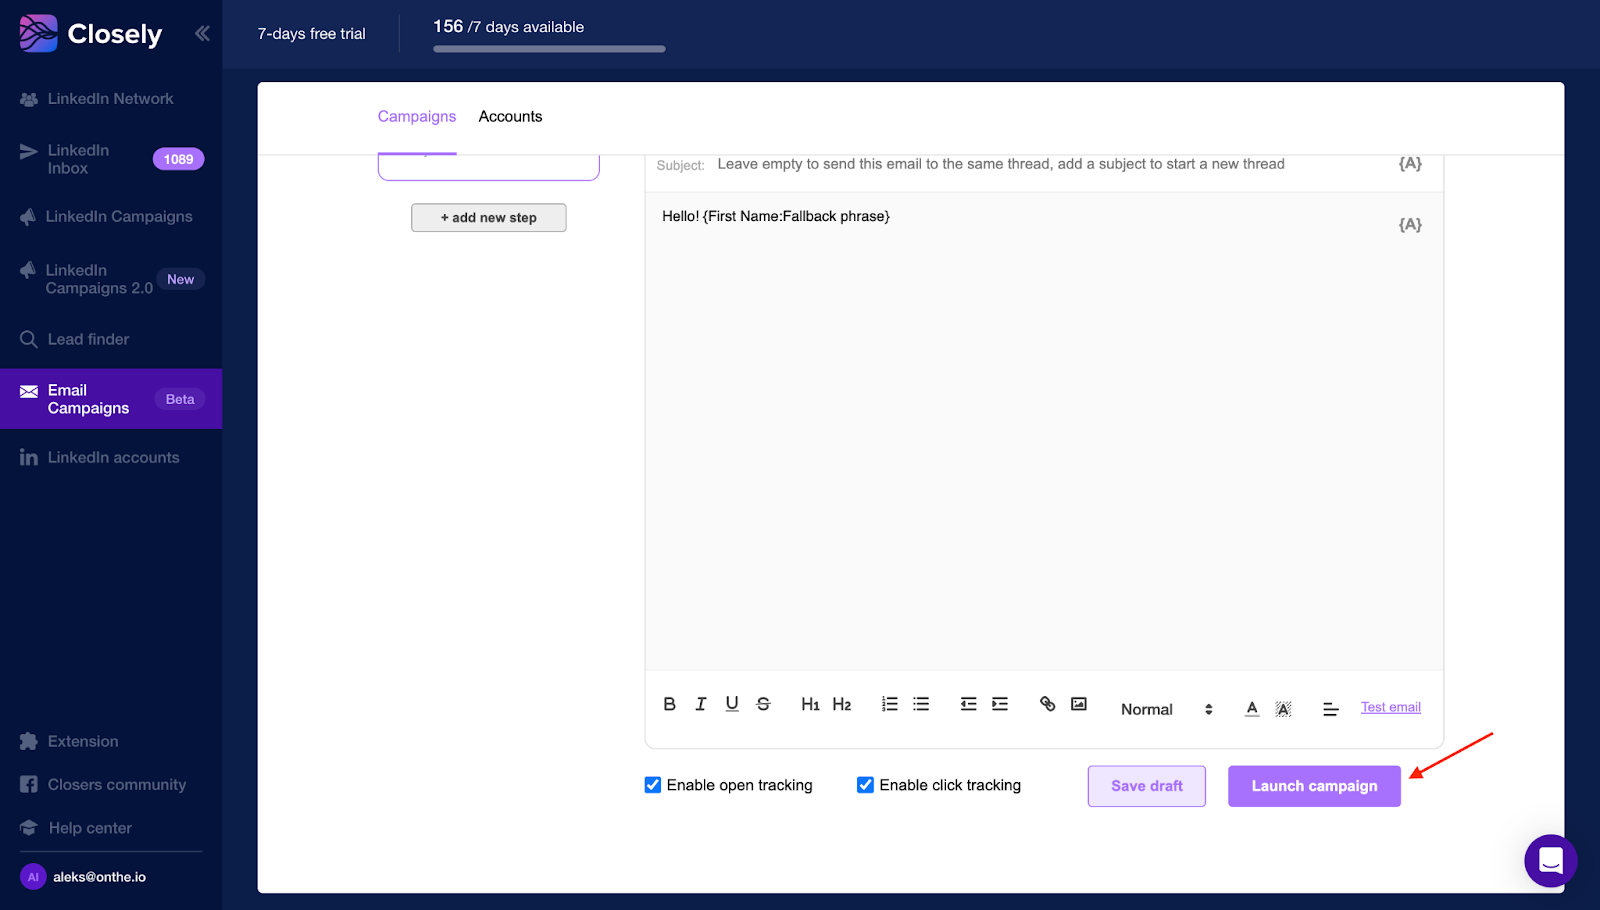
Task: Toggle bold formatting in the editor toolbar
Action: pyautogui.click(x=670, y=704)
